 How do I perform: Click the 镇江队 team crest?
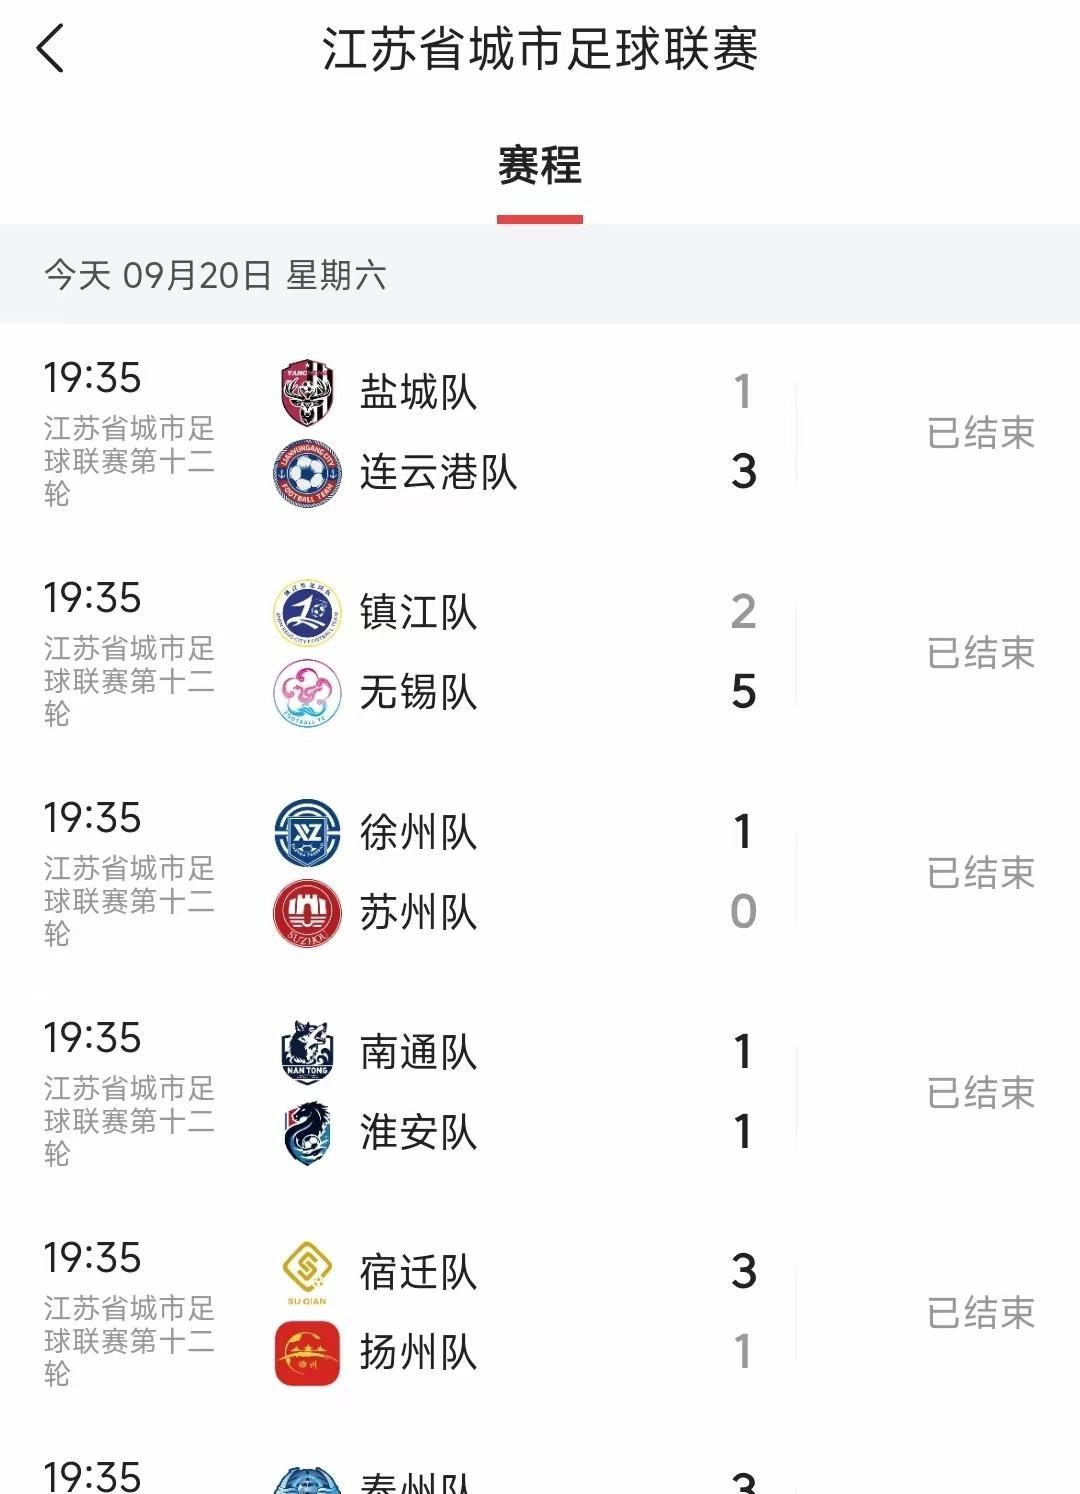coord(307,613)
